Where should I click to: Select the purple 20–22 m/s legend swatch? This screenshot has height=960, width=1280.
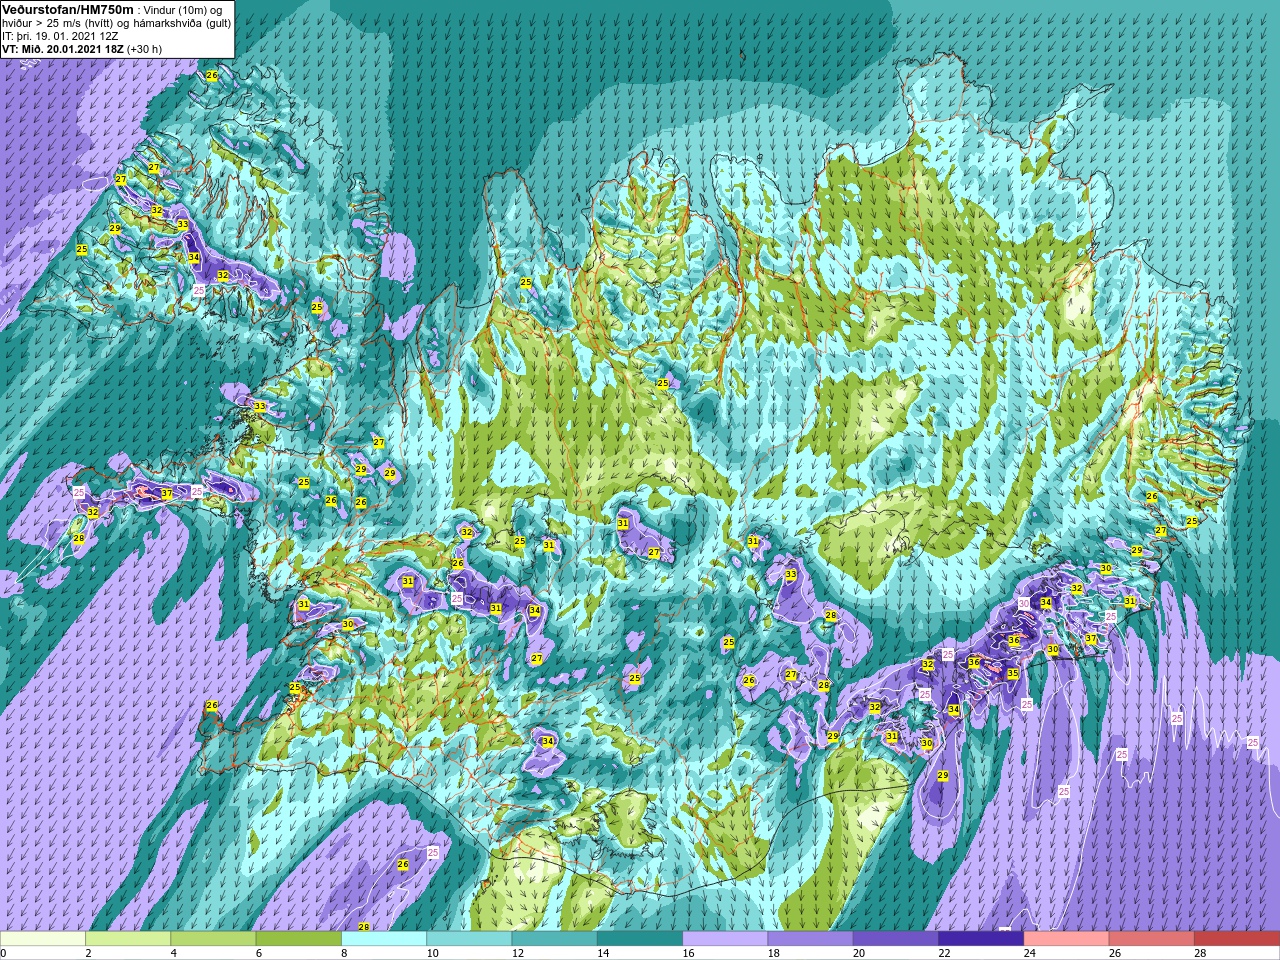tap(896, 939)
